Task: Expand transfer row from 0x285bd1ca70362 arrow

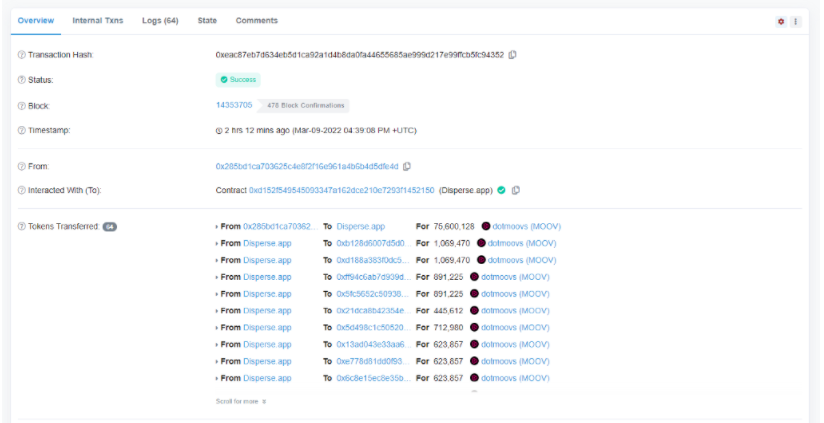Action: (x=217, y=226)
